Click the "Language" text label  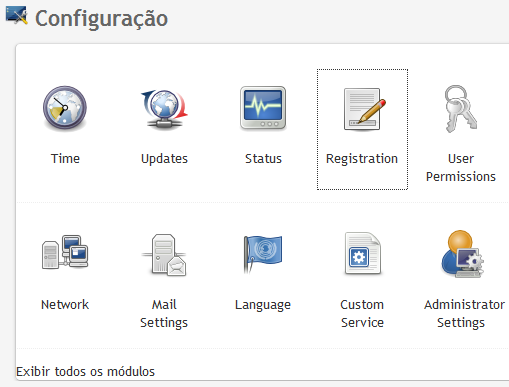(x=263, y=305)
